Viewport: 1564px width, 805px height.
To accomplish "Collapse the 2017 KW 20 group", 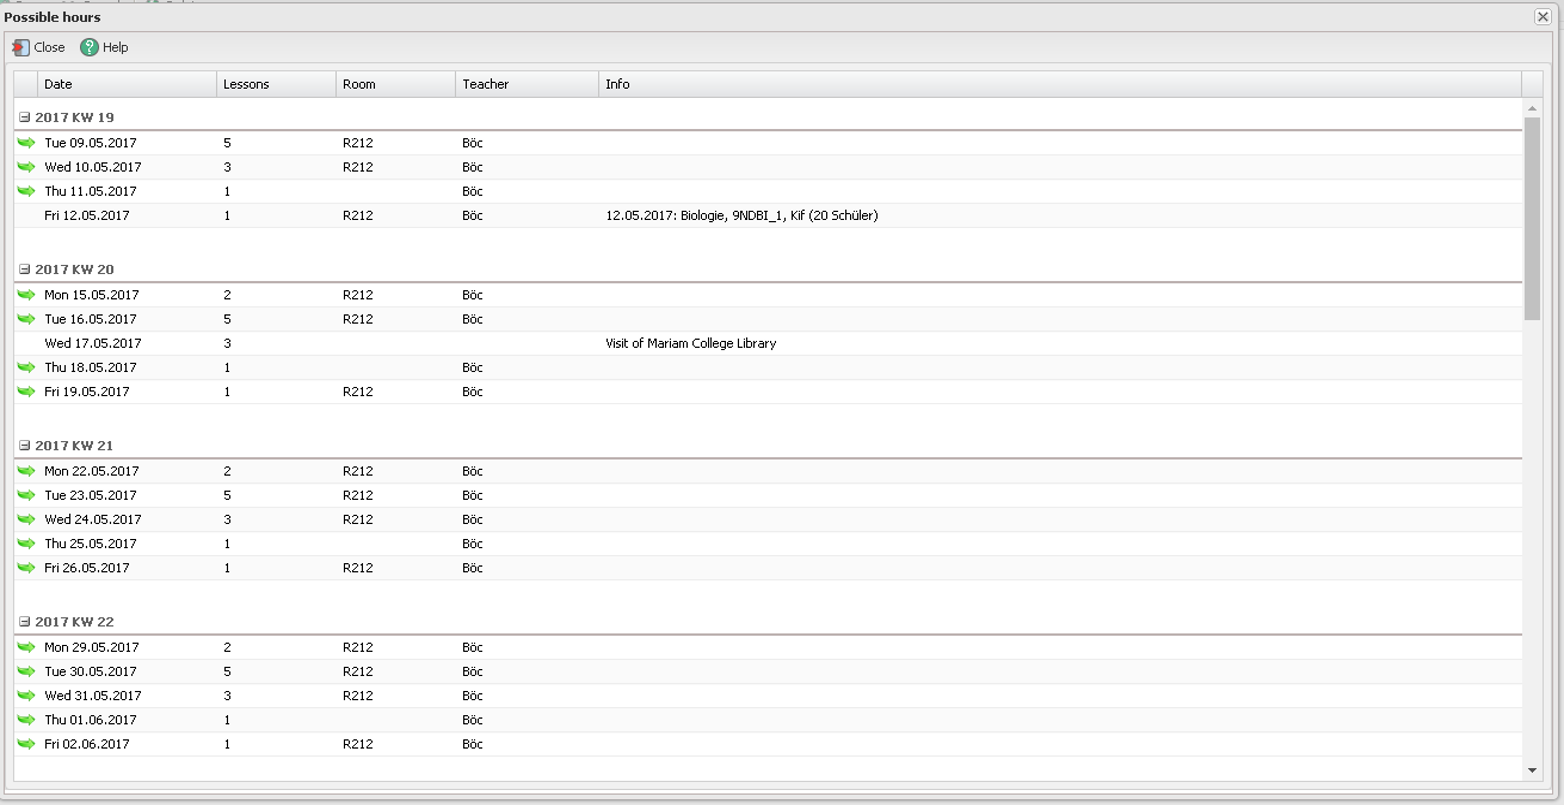I will 25,269.
